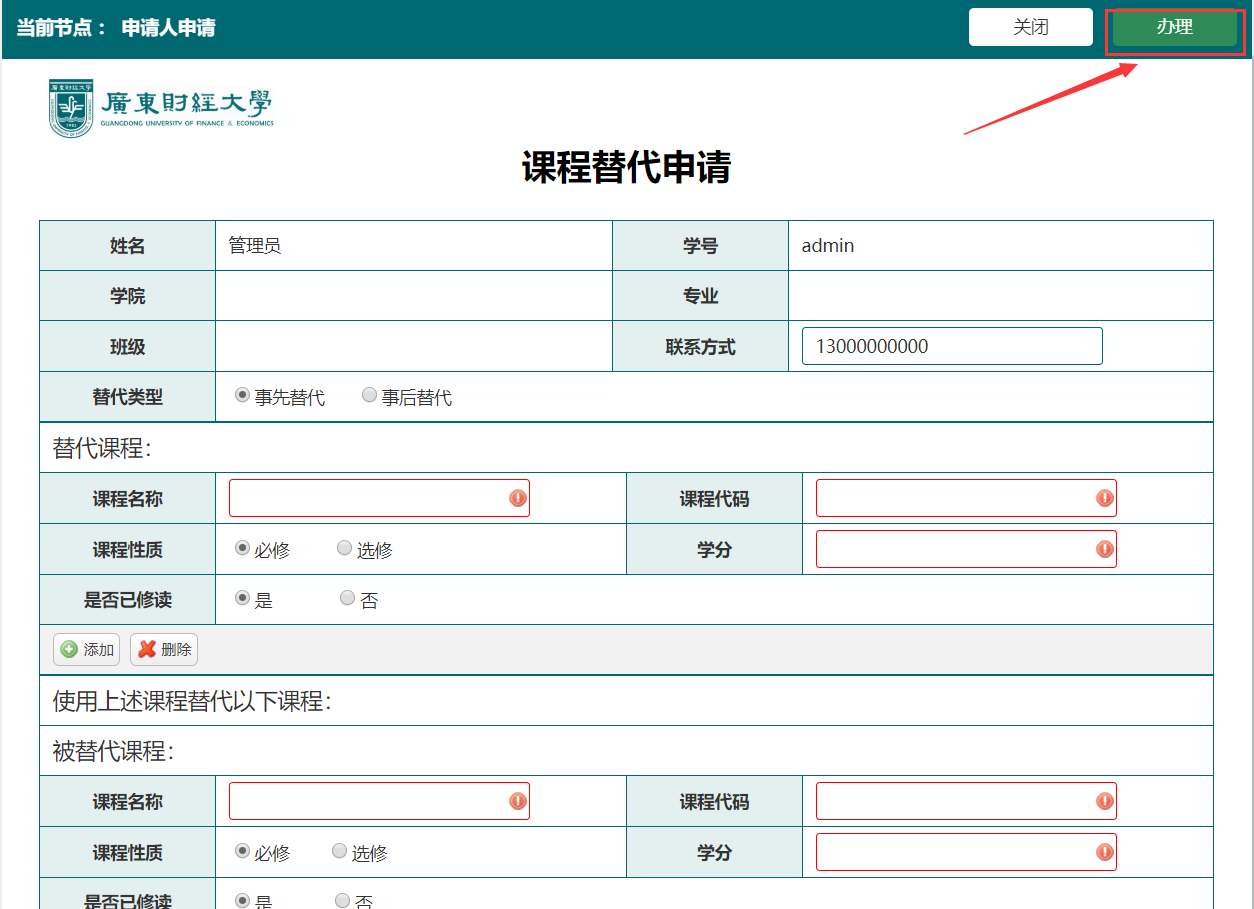
Task: Click the red X 删除 icon
Action: (147, 650)
